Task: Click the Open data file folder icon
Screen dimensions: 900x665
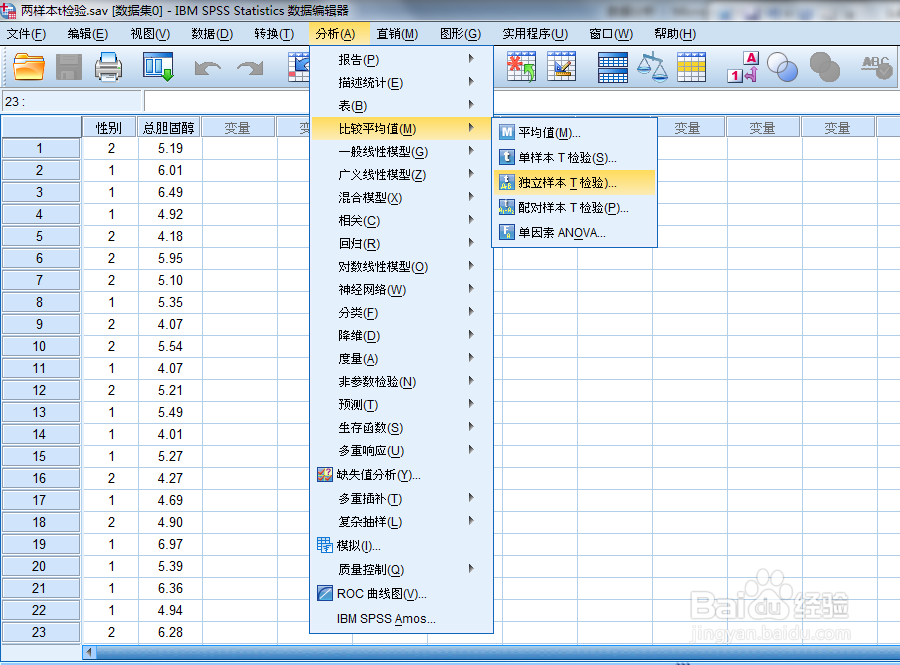Action: pos(29,67)
